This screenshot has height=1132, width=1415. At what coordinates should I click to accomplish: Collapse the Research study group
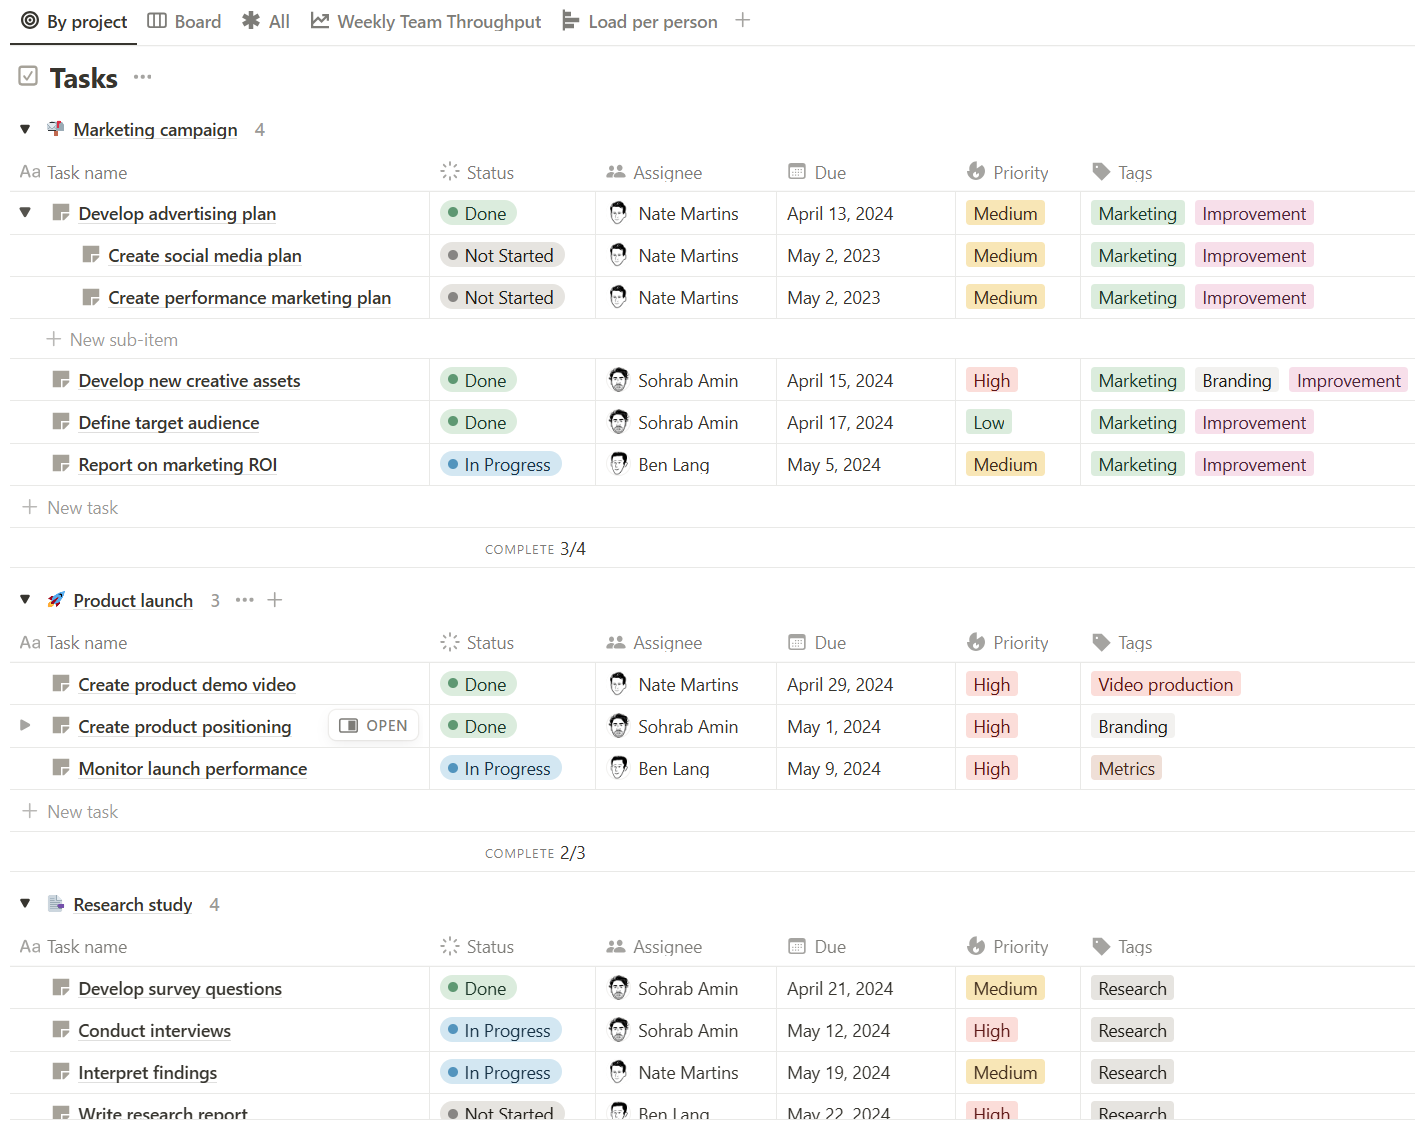25,904
